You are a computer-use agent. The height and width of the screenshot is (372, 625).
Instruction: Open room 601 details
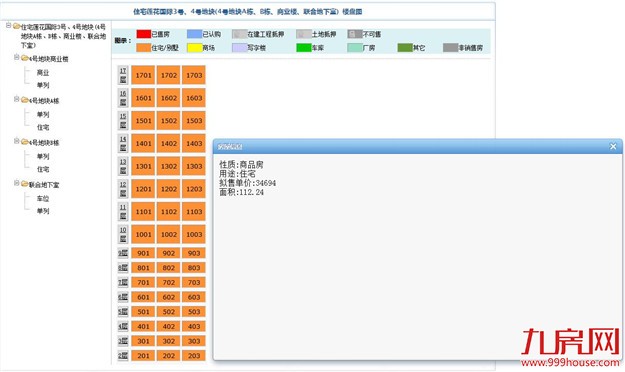tap(143, 297)
